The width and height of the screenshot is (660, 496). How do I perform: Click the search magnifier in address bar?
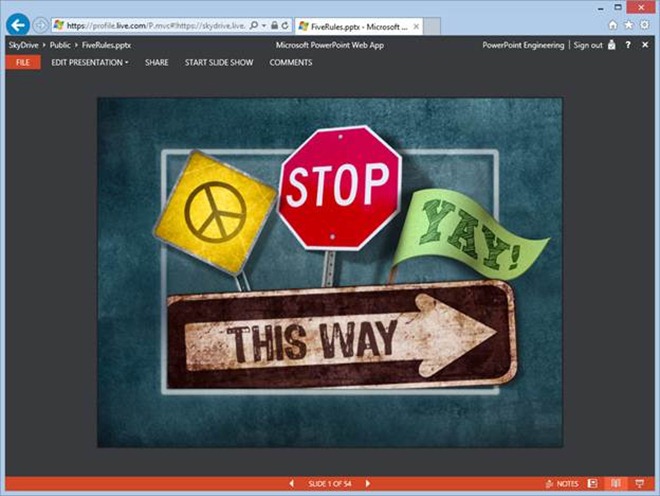point(254,26)
